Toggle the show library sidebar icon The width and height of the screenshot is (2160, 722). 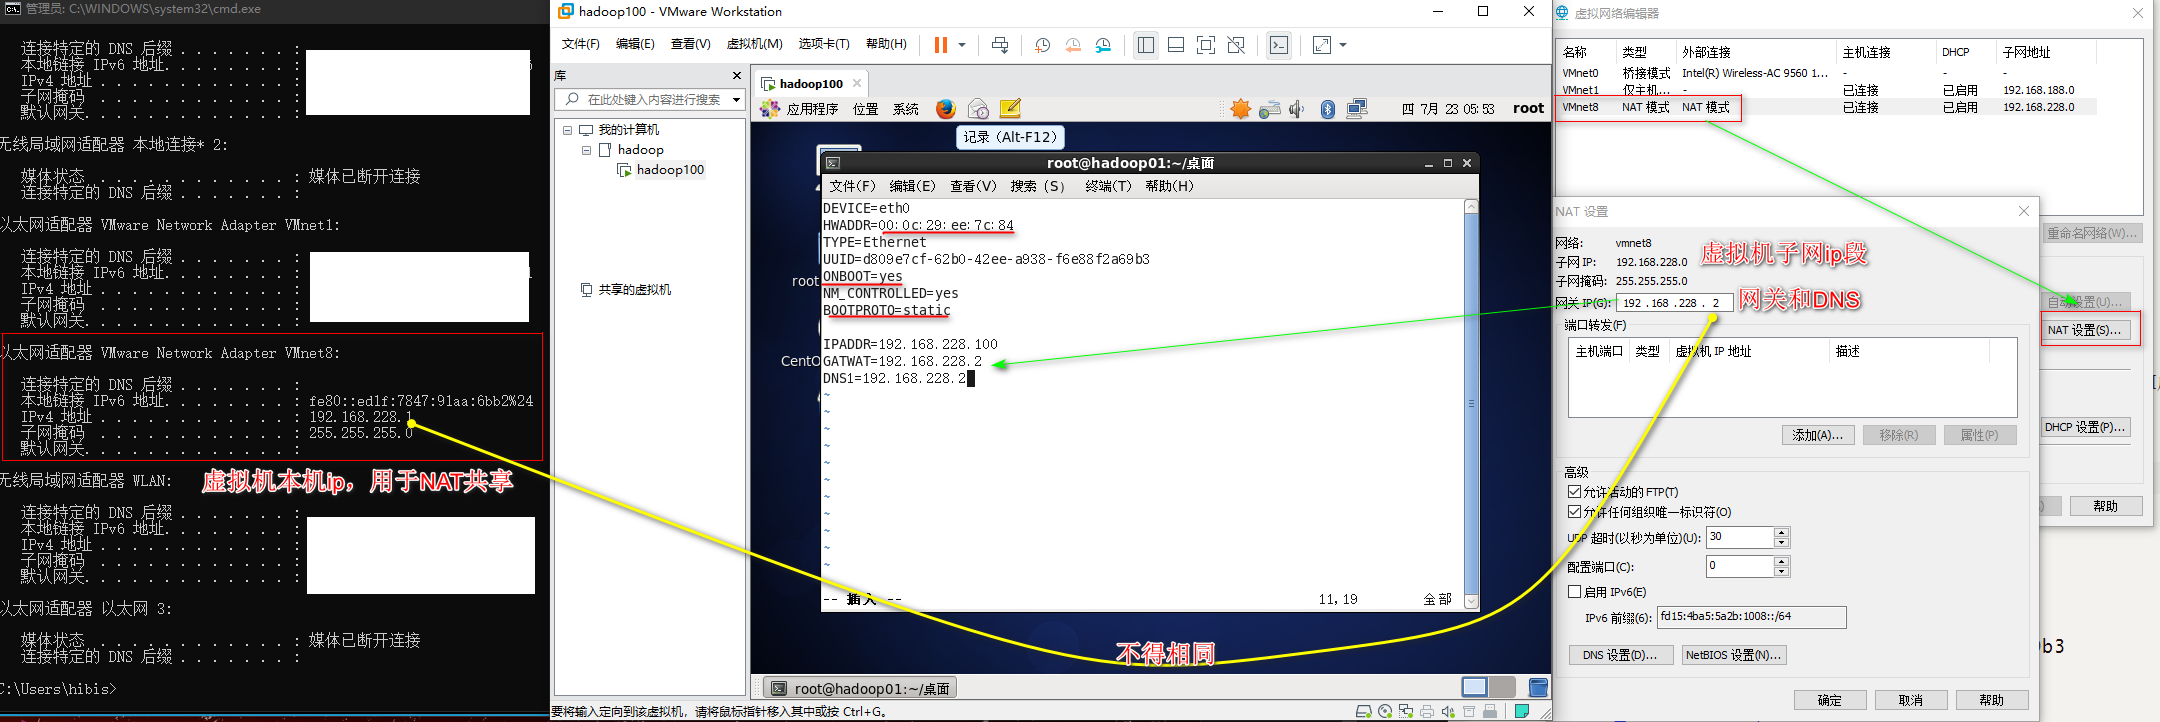coord(1146,45)
